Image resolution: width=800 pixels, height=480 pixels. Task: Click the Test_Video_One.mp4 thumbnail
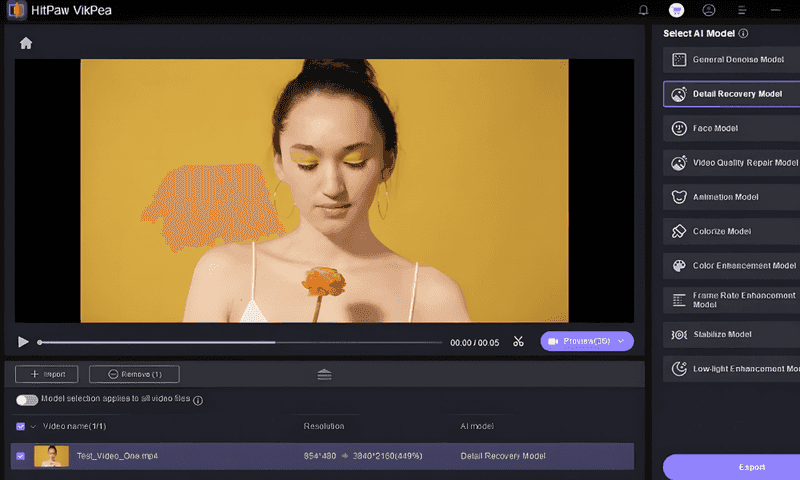(52, 456)
